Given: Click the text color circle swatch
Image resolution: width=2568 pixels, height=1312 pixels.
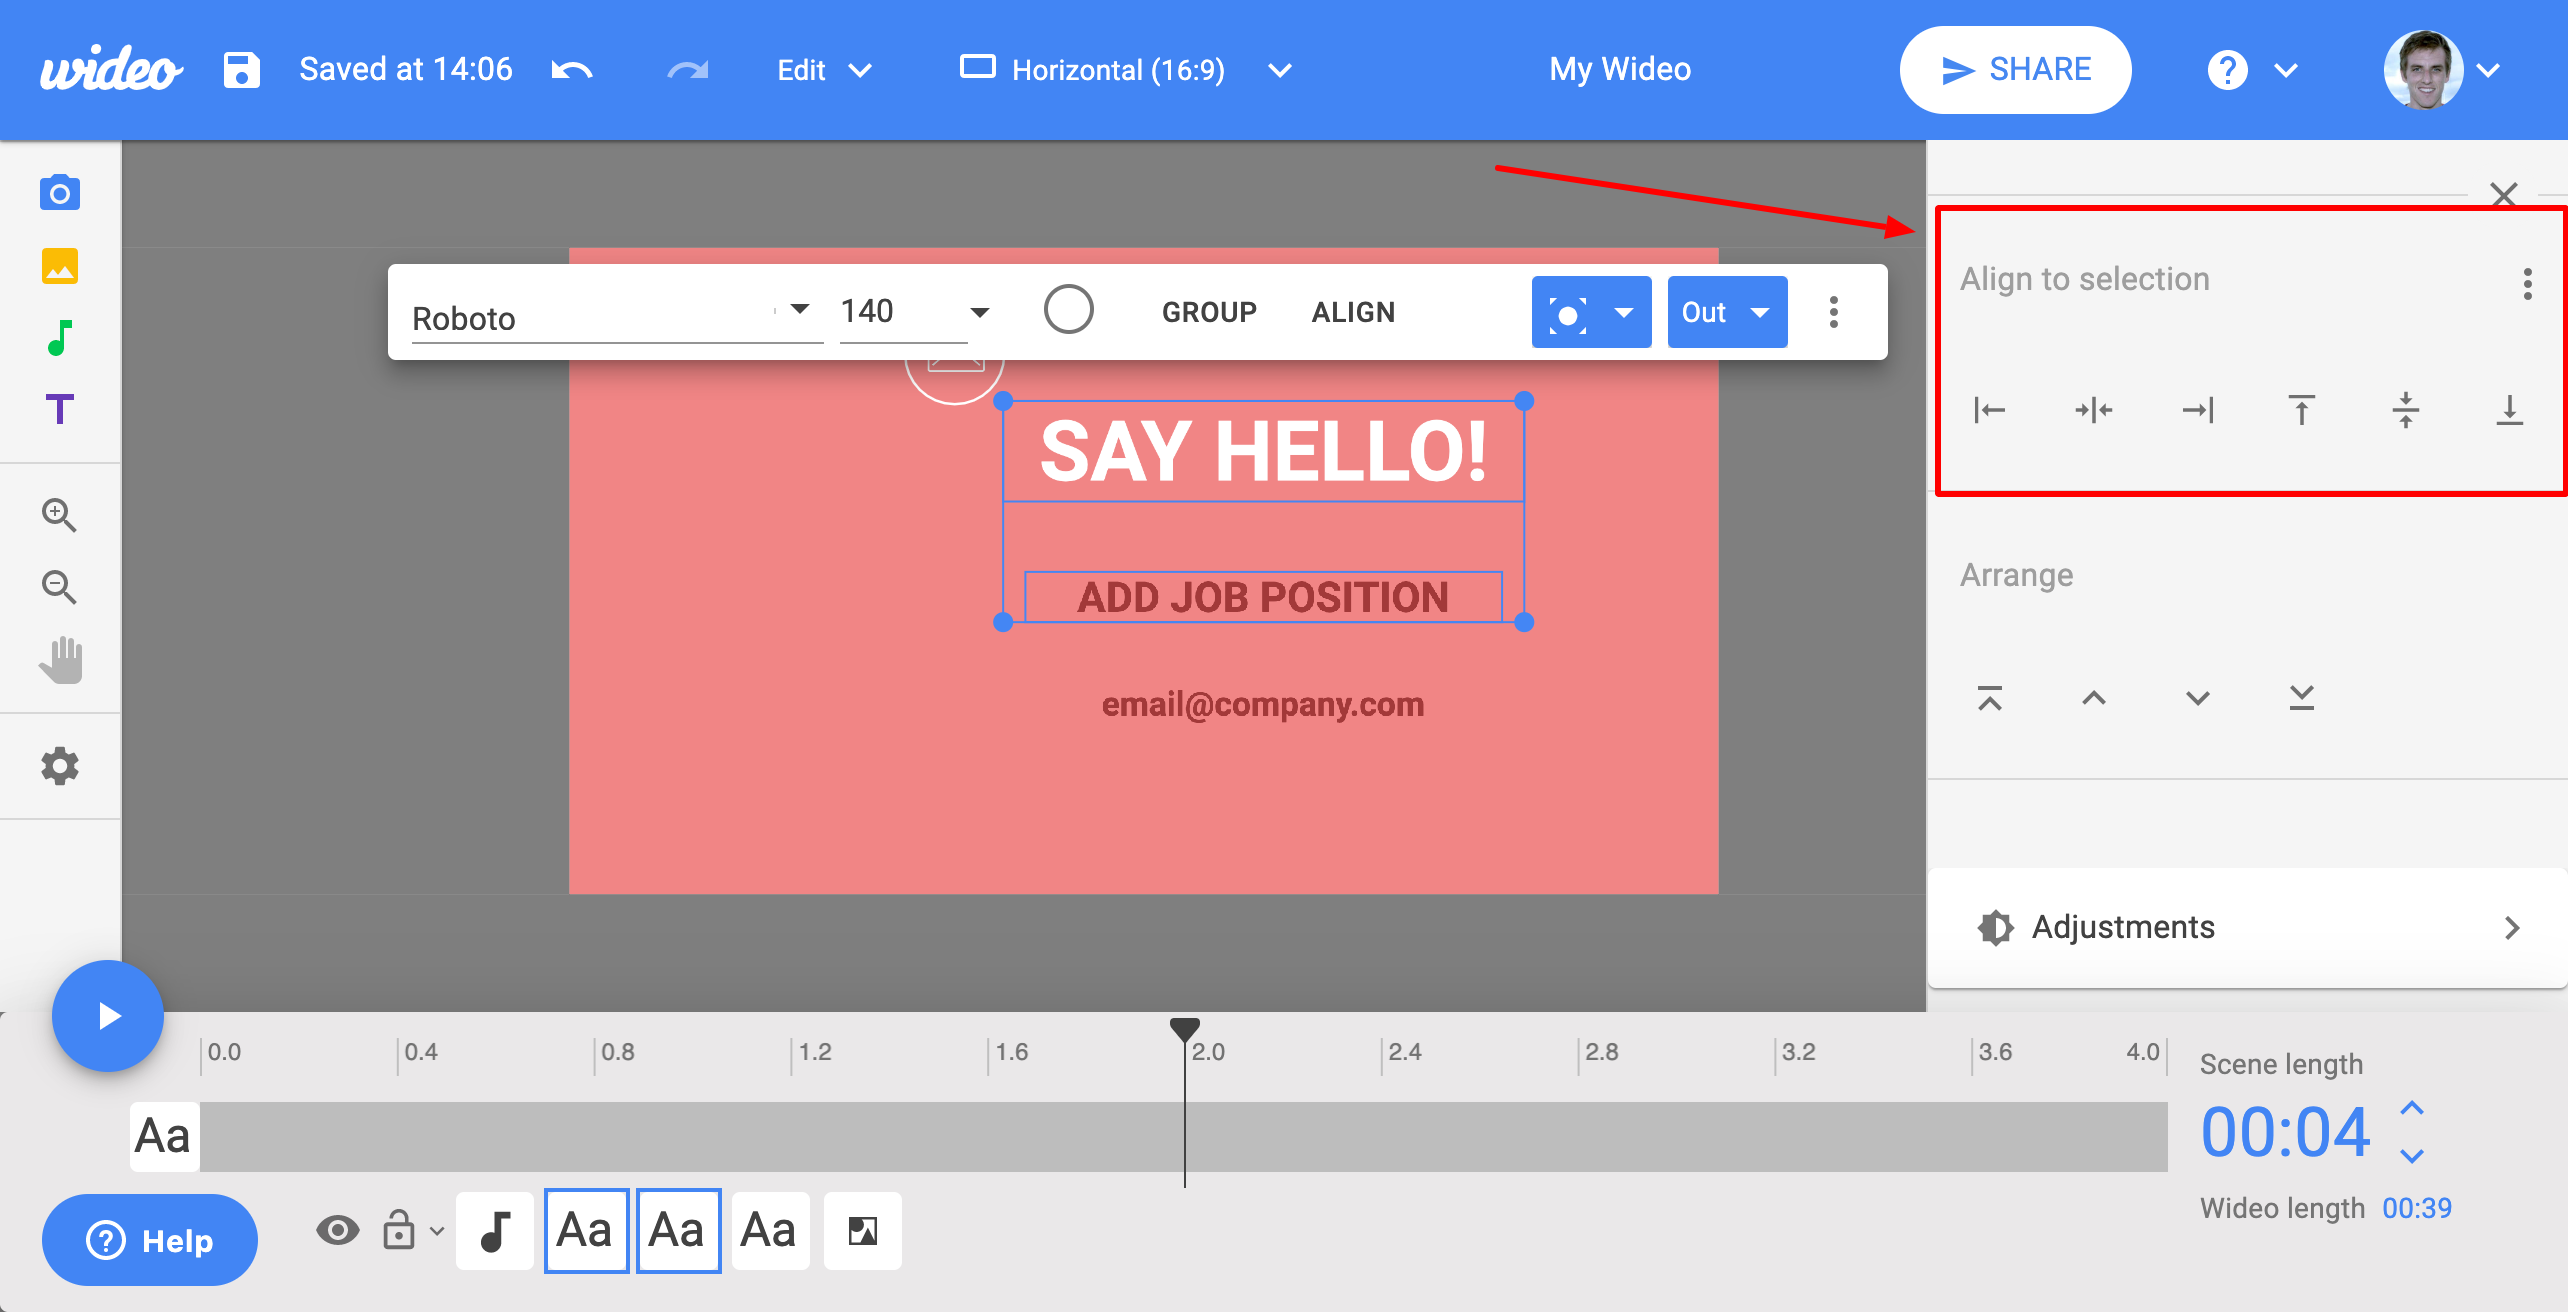Looking at the screenshot, I should [1068, 310].
